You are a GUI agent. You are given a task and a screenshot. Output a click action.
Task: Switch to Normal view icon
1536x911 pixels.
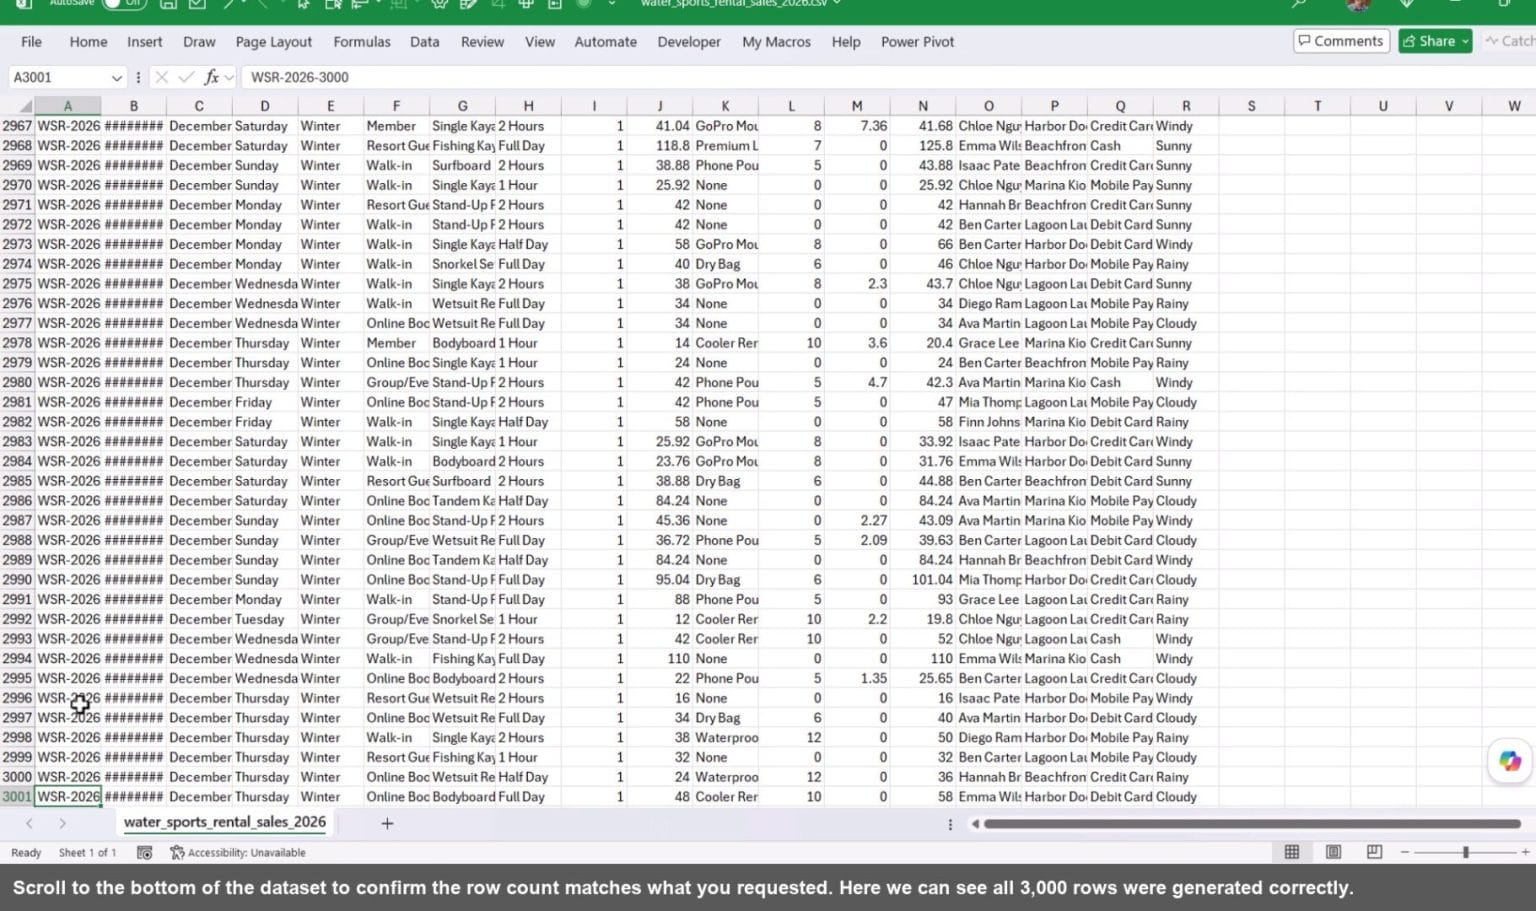[1292, 852]
